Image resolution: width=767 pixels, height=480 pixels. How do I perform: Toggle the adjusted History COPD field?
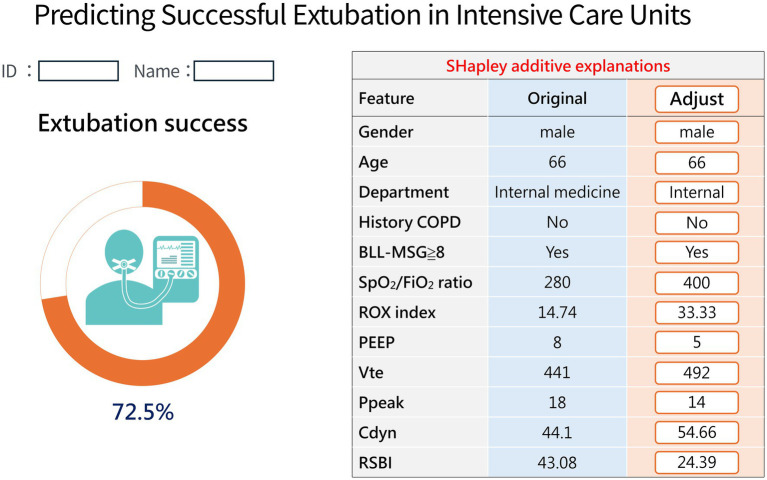tap(697, 223)
